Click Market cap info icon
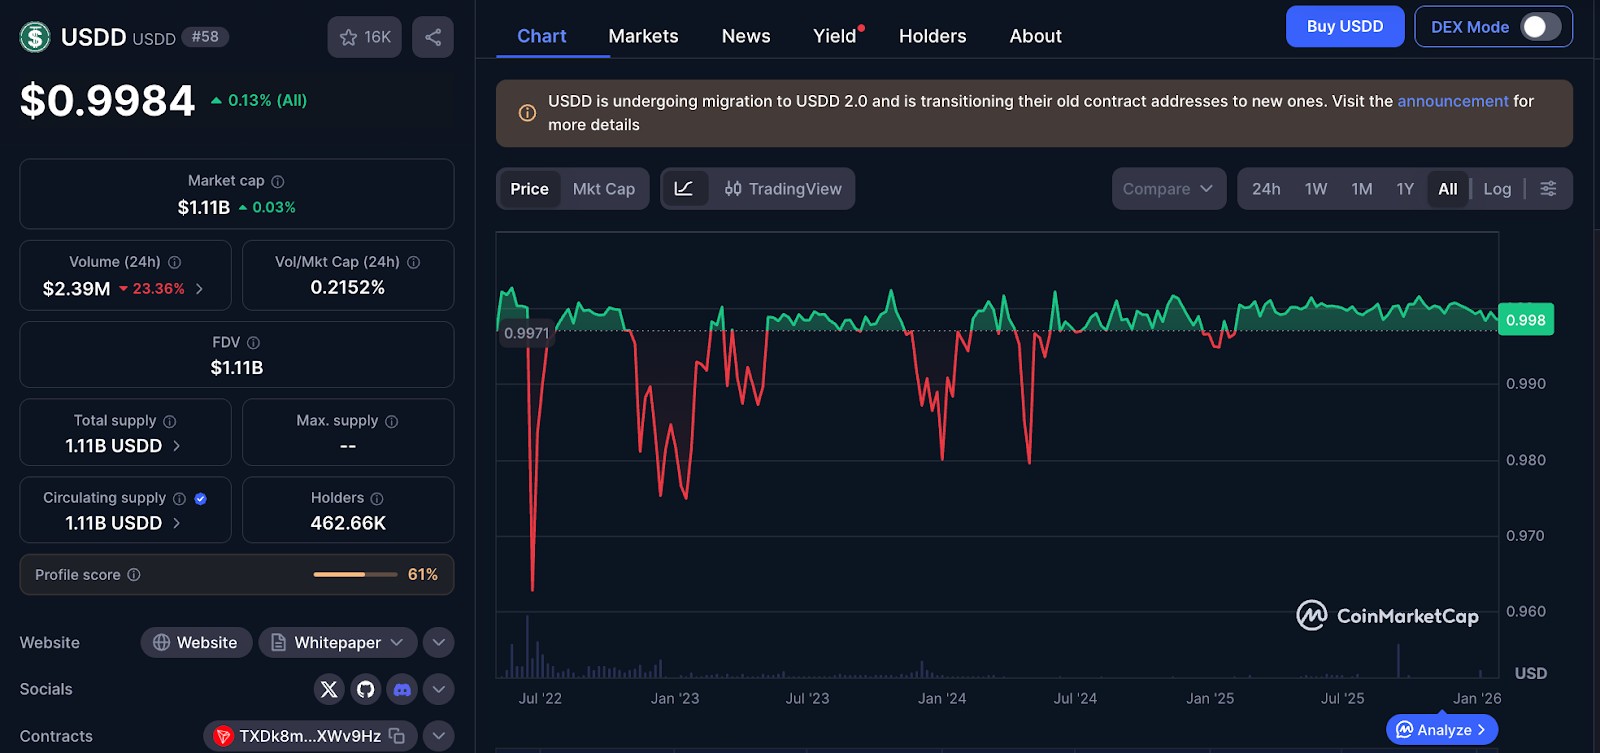The width and height of the screenshot is (1600, 753). [x=278, y=181]
